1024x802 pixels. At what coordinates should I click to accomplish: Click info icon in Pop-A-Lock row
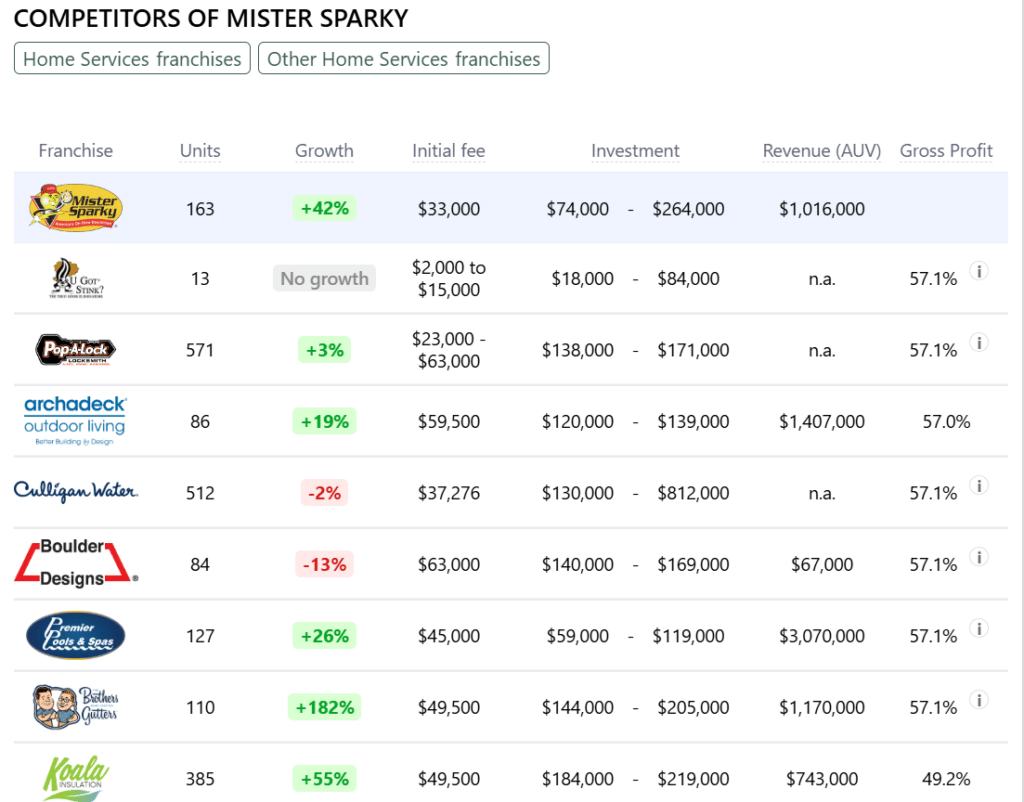(x=978, y=342)
